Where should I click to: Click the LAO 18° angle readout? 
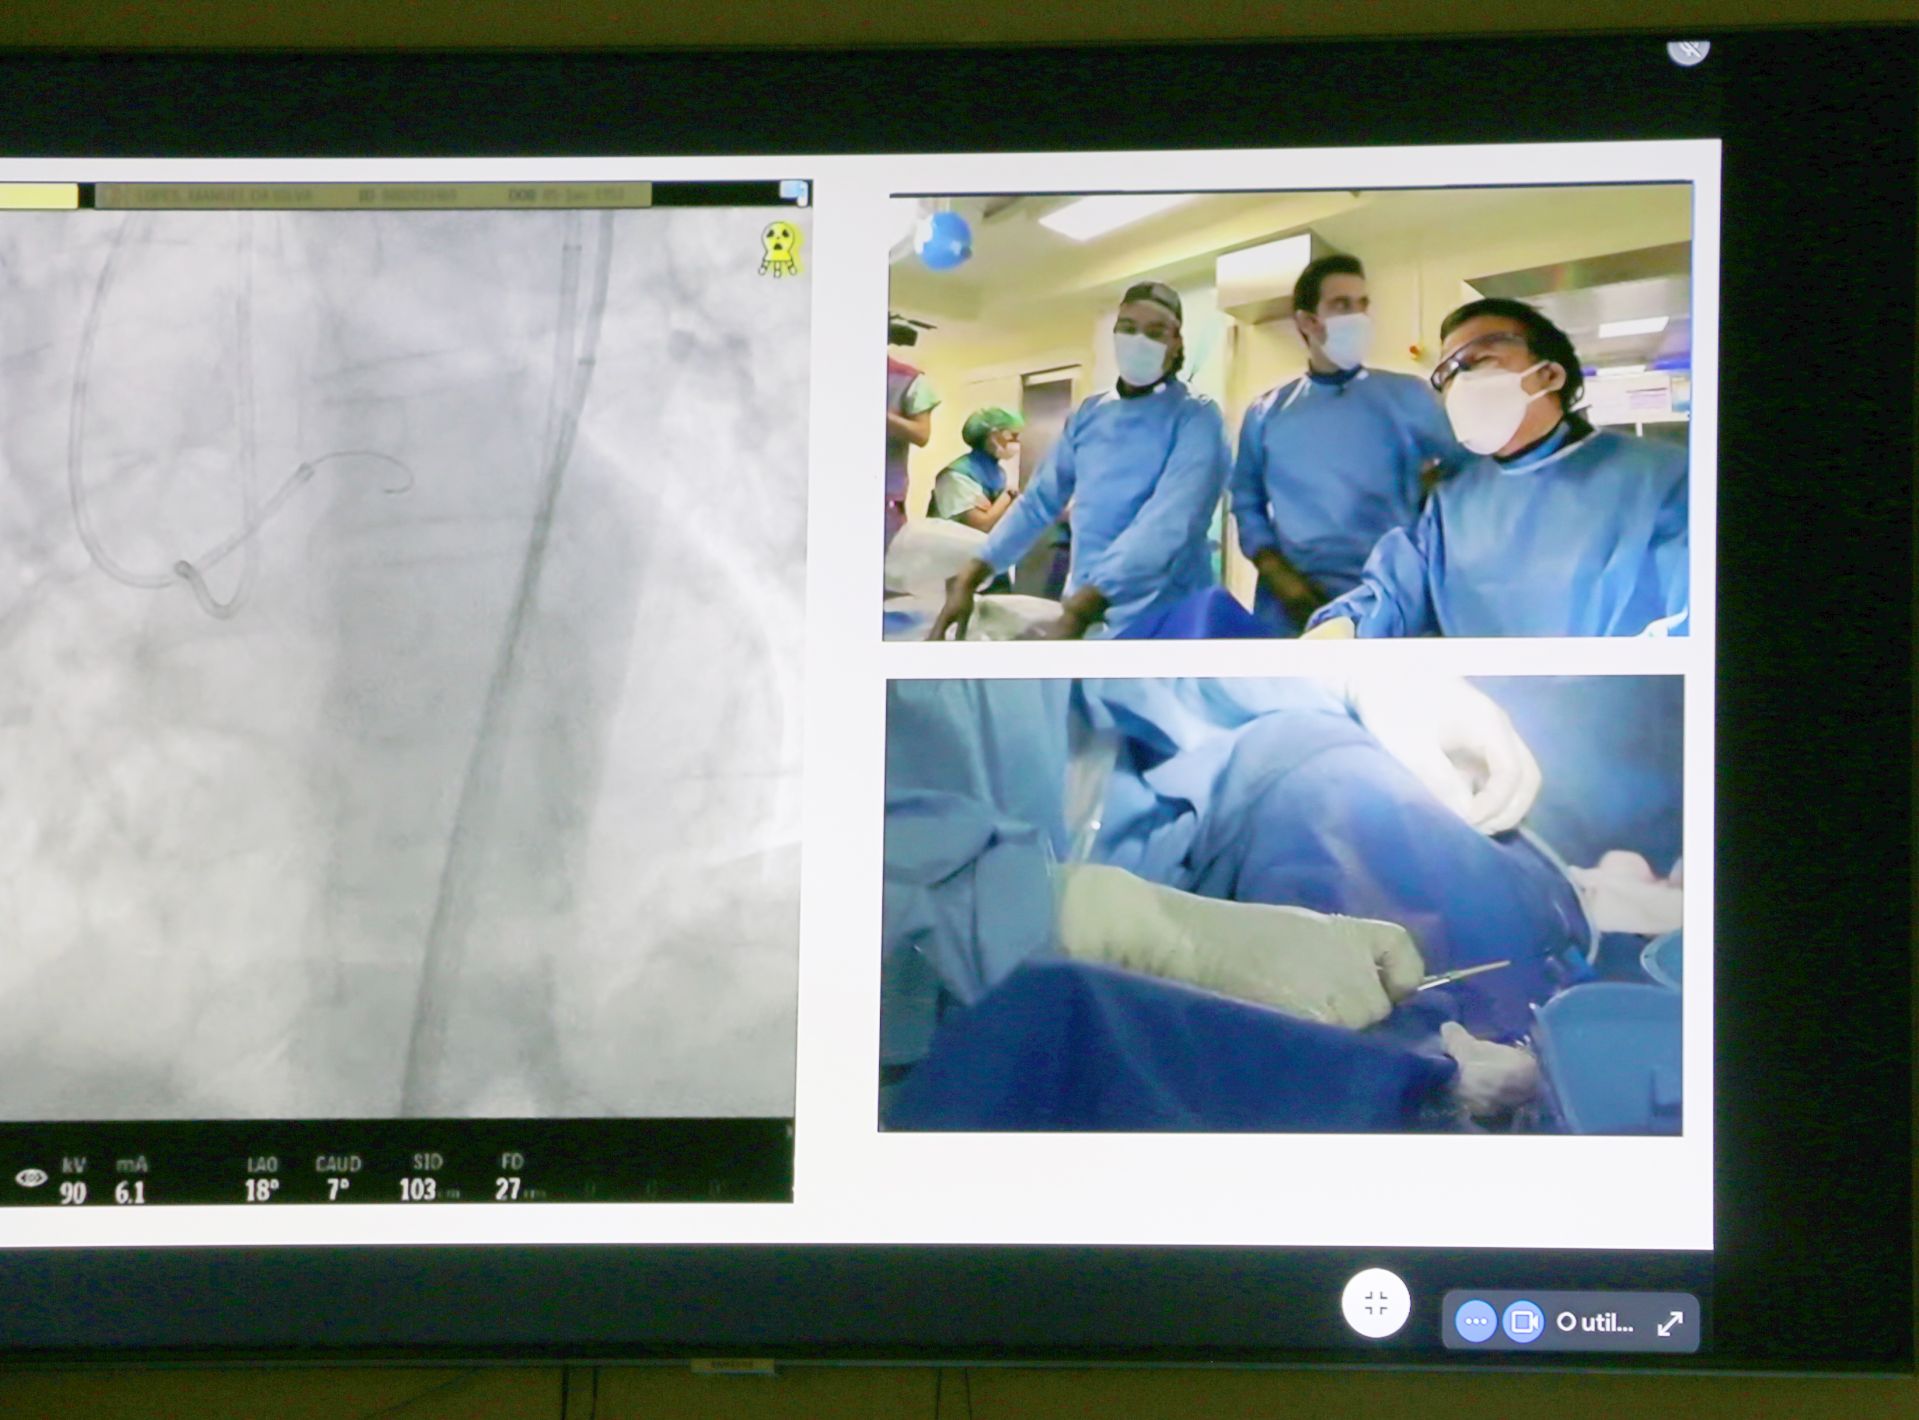tap(261, 1189)
